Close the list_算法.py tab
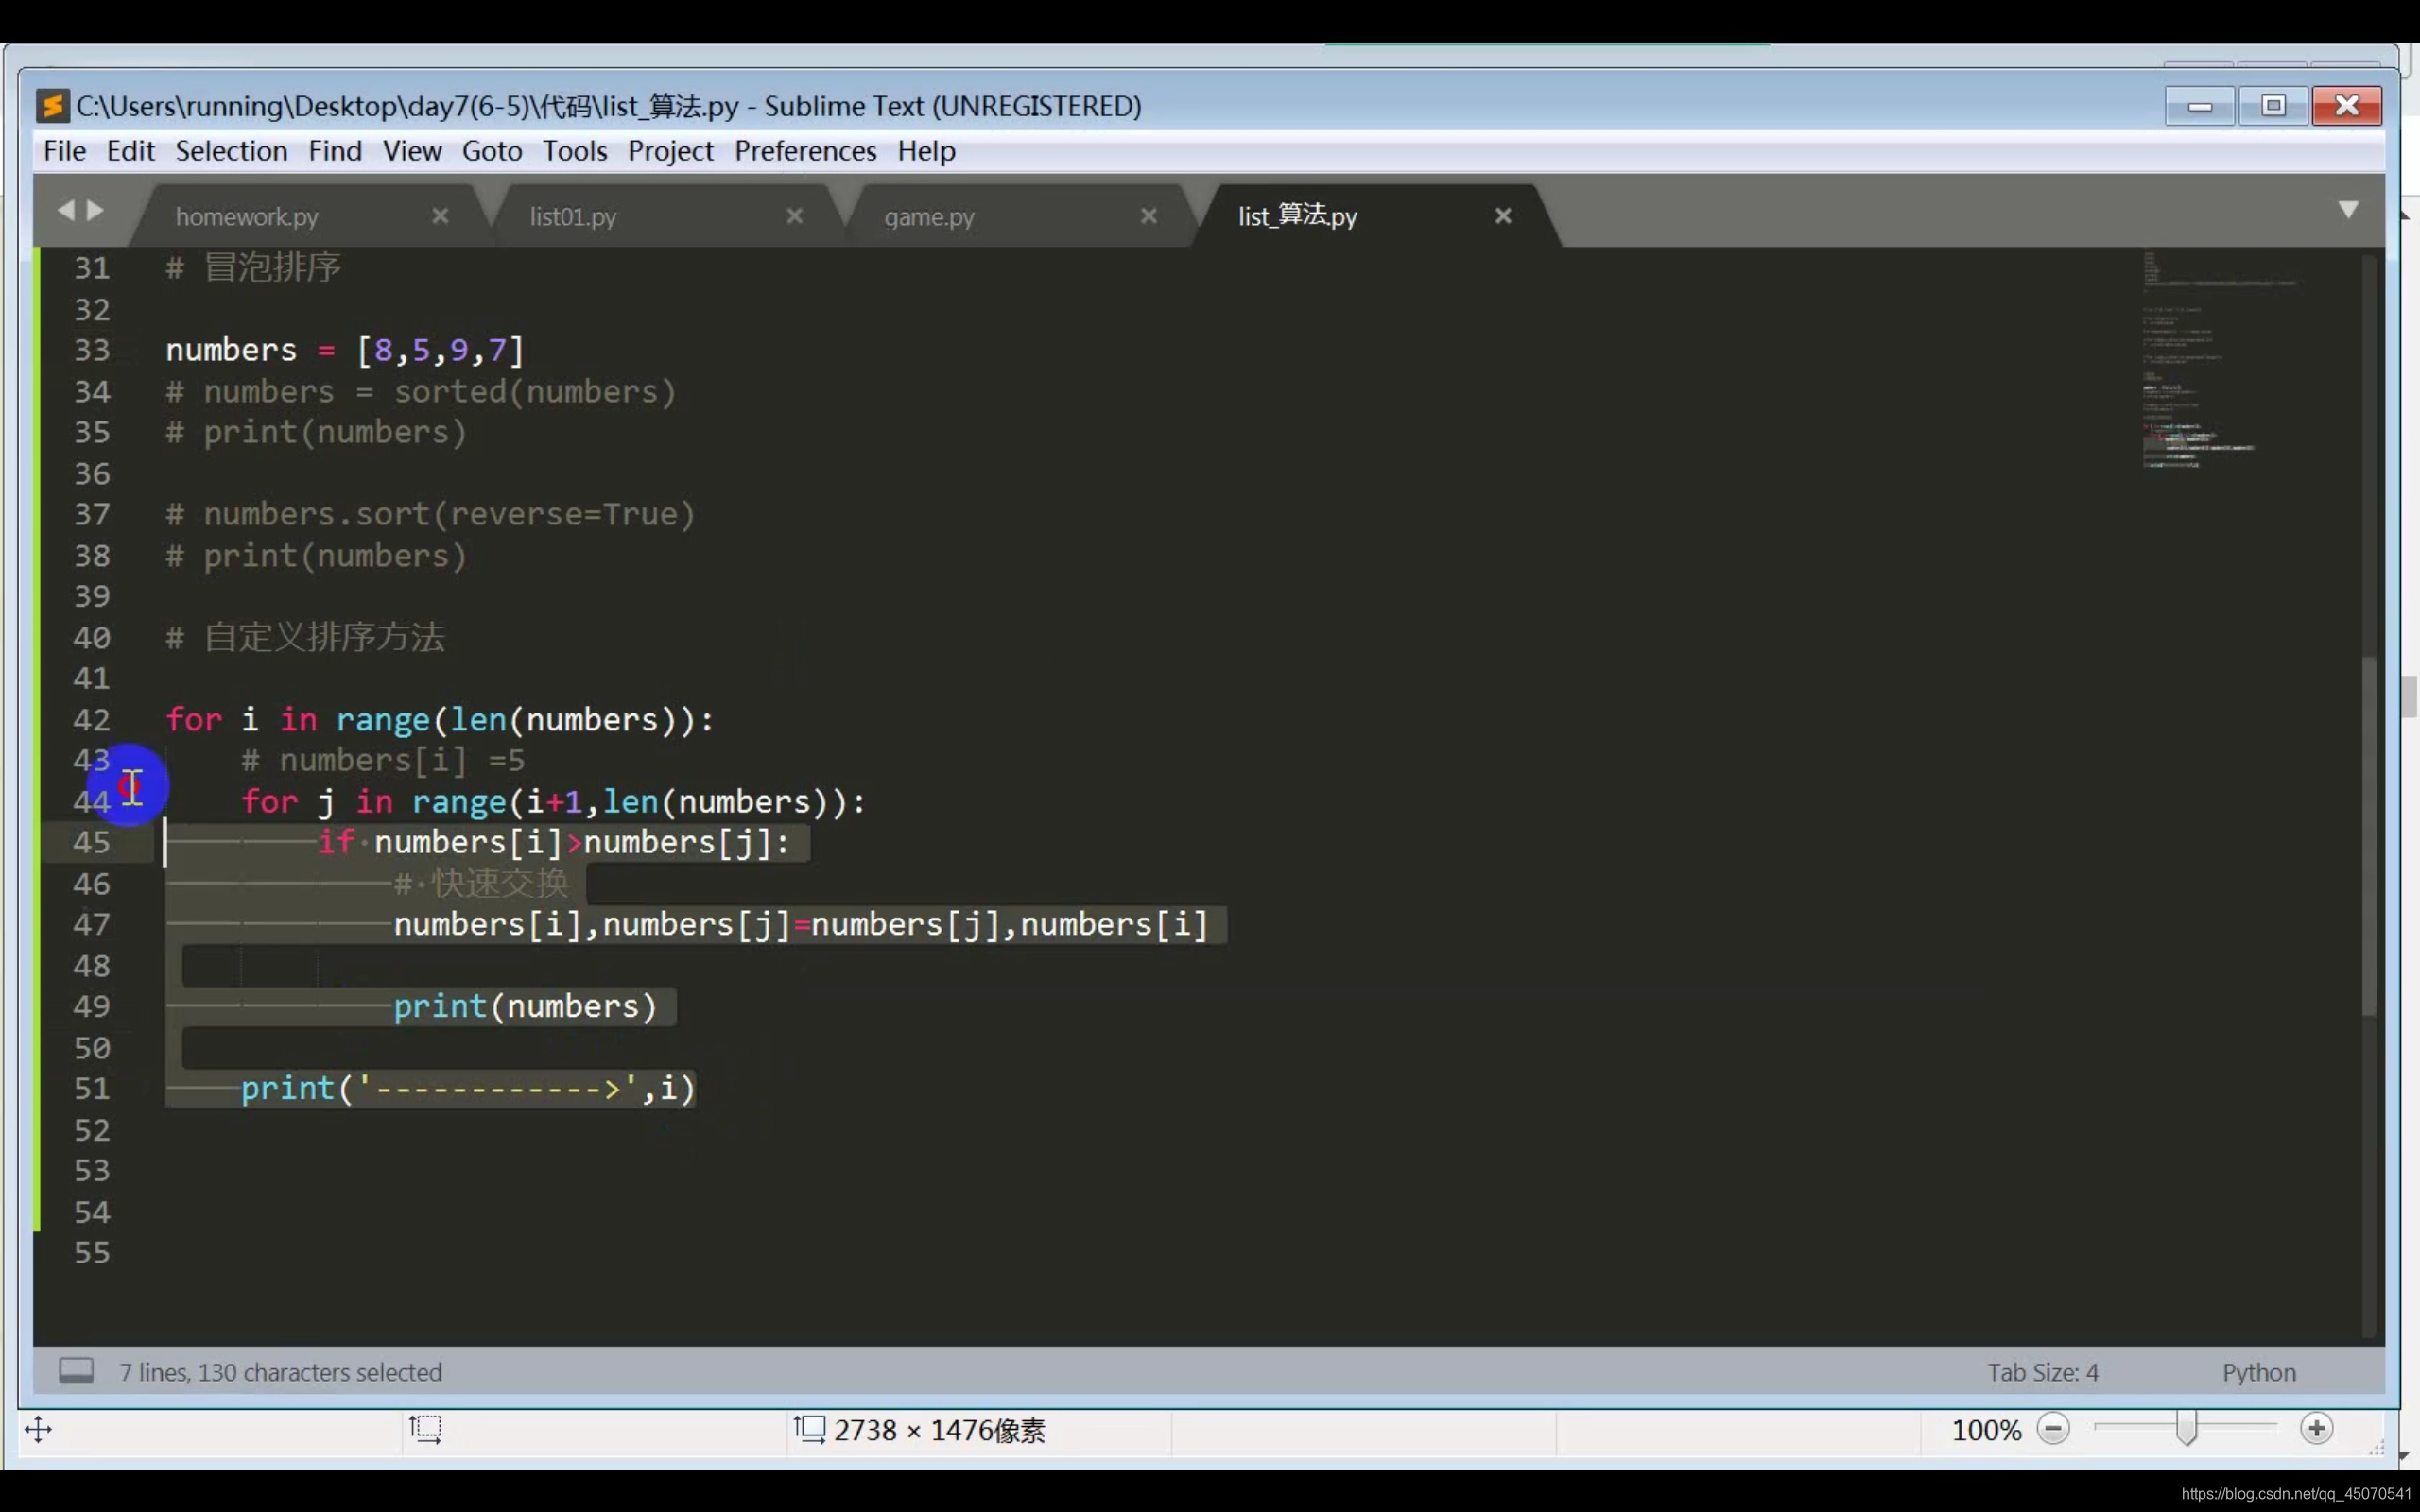Image resolution: width=2420 pixels, height=1512 pixels. (1503, 216)
